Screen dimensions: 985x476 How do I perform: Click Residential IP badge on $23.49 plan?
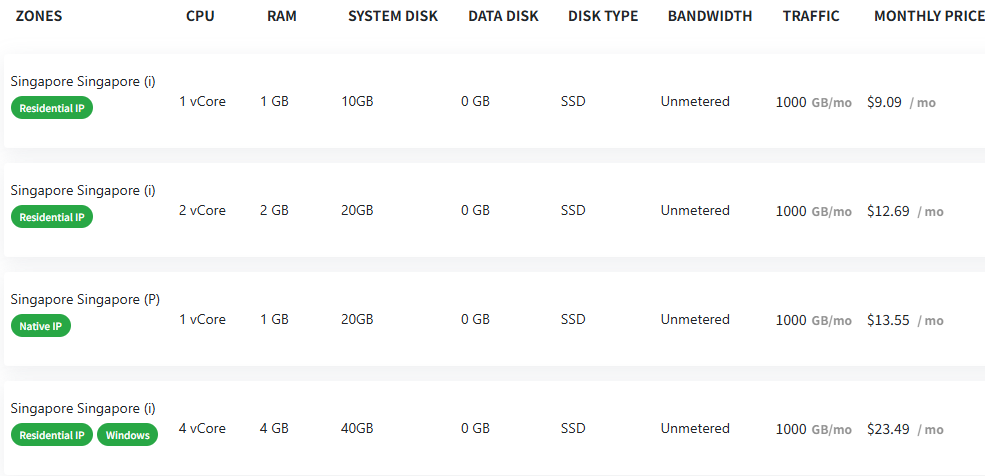(x=52, y=435)
